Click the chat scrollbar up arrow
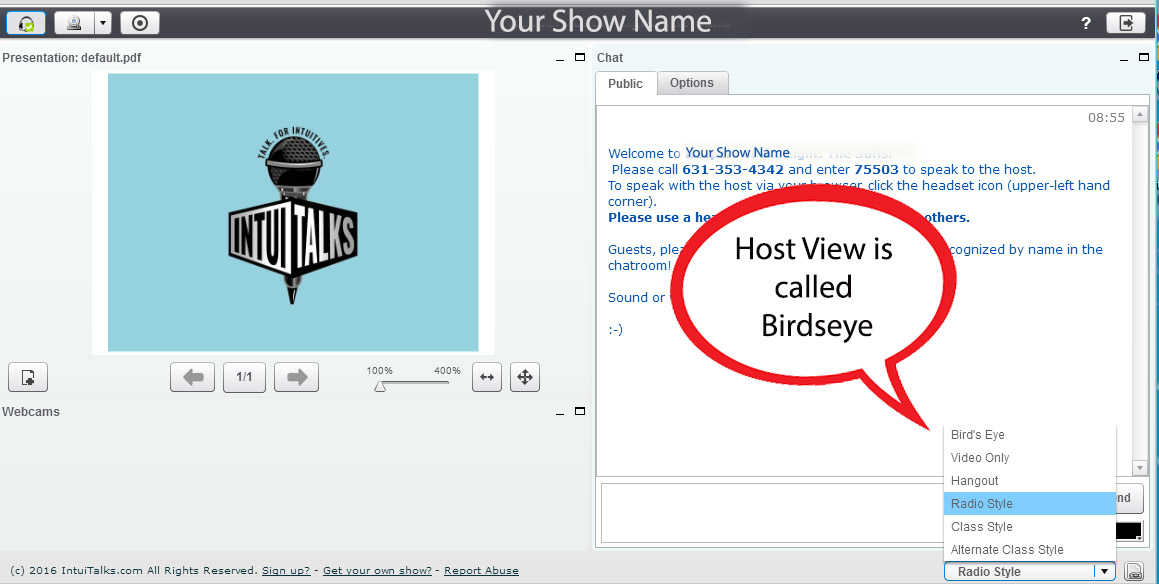Image resolution: width=1159 pixels, height=584 pixels. (x=1139, y=115)
